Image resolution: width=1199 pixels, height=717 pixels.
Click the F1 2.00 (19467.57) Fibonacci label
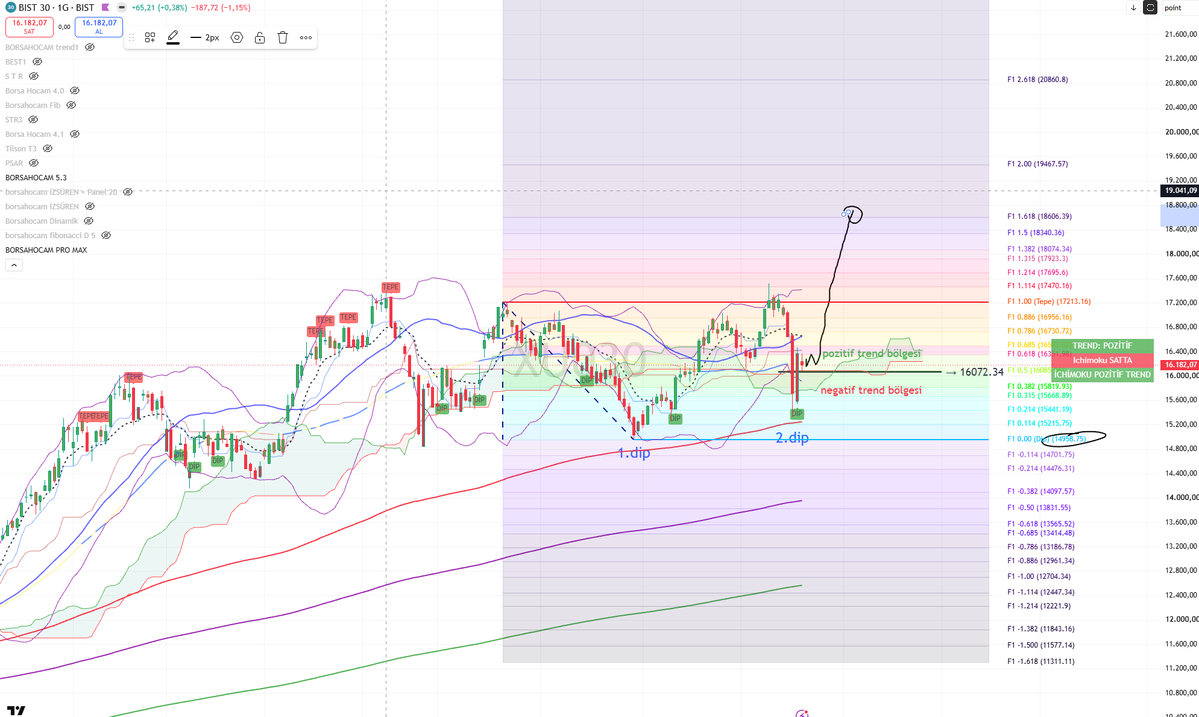pyautogui.click(x=1038, y=164)
